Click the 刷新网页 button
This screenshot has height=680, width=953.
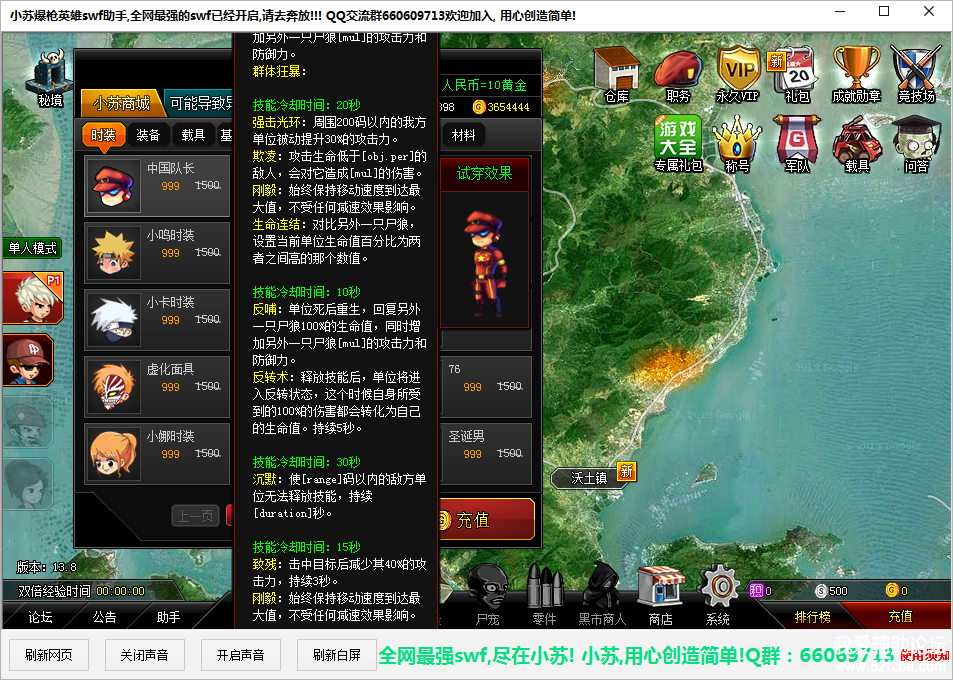49,655
